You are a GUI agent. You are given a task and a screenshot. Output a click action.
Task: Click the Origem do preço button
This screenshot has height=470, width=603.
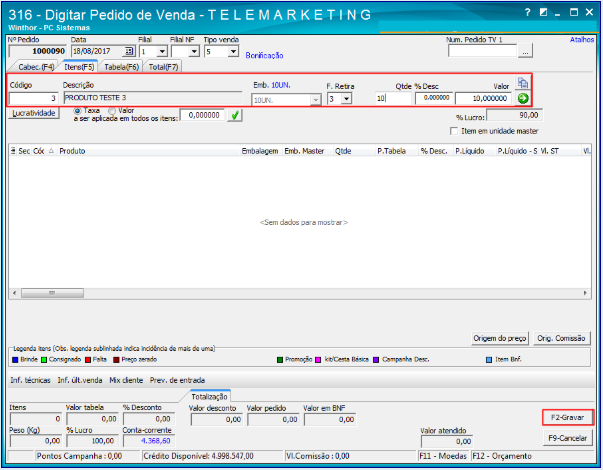coord(500,338)
